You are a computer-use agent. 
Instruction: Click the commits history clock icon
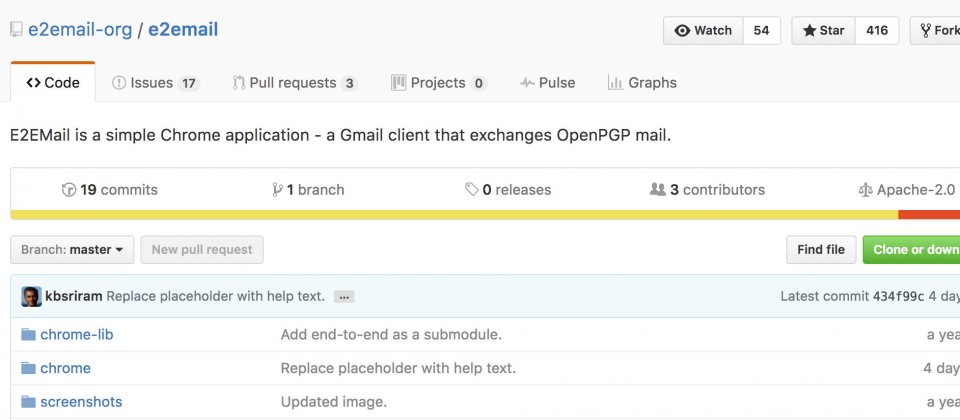pyautogui.click(x=69, y=190)
